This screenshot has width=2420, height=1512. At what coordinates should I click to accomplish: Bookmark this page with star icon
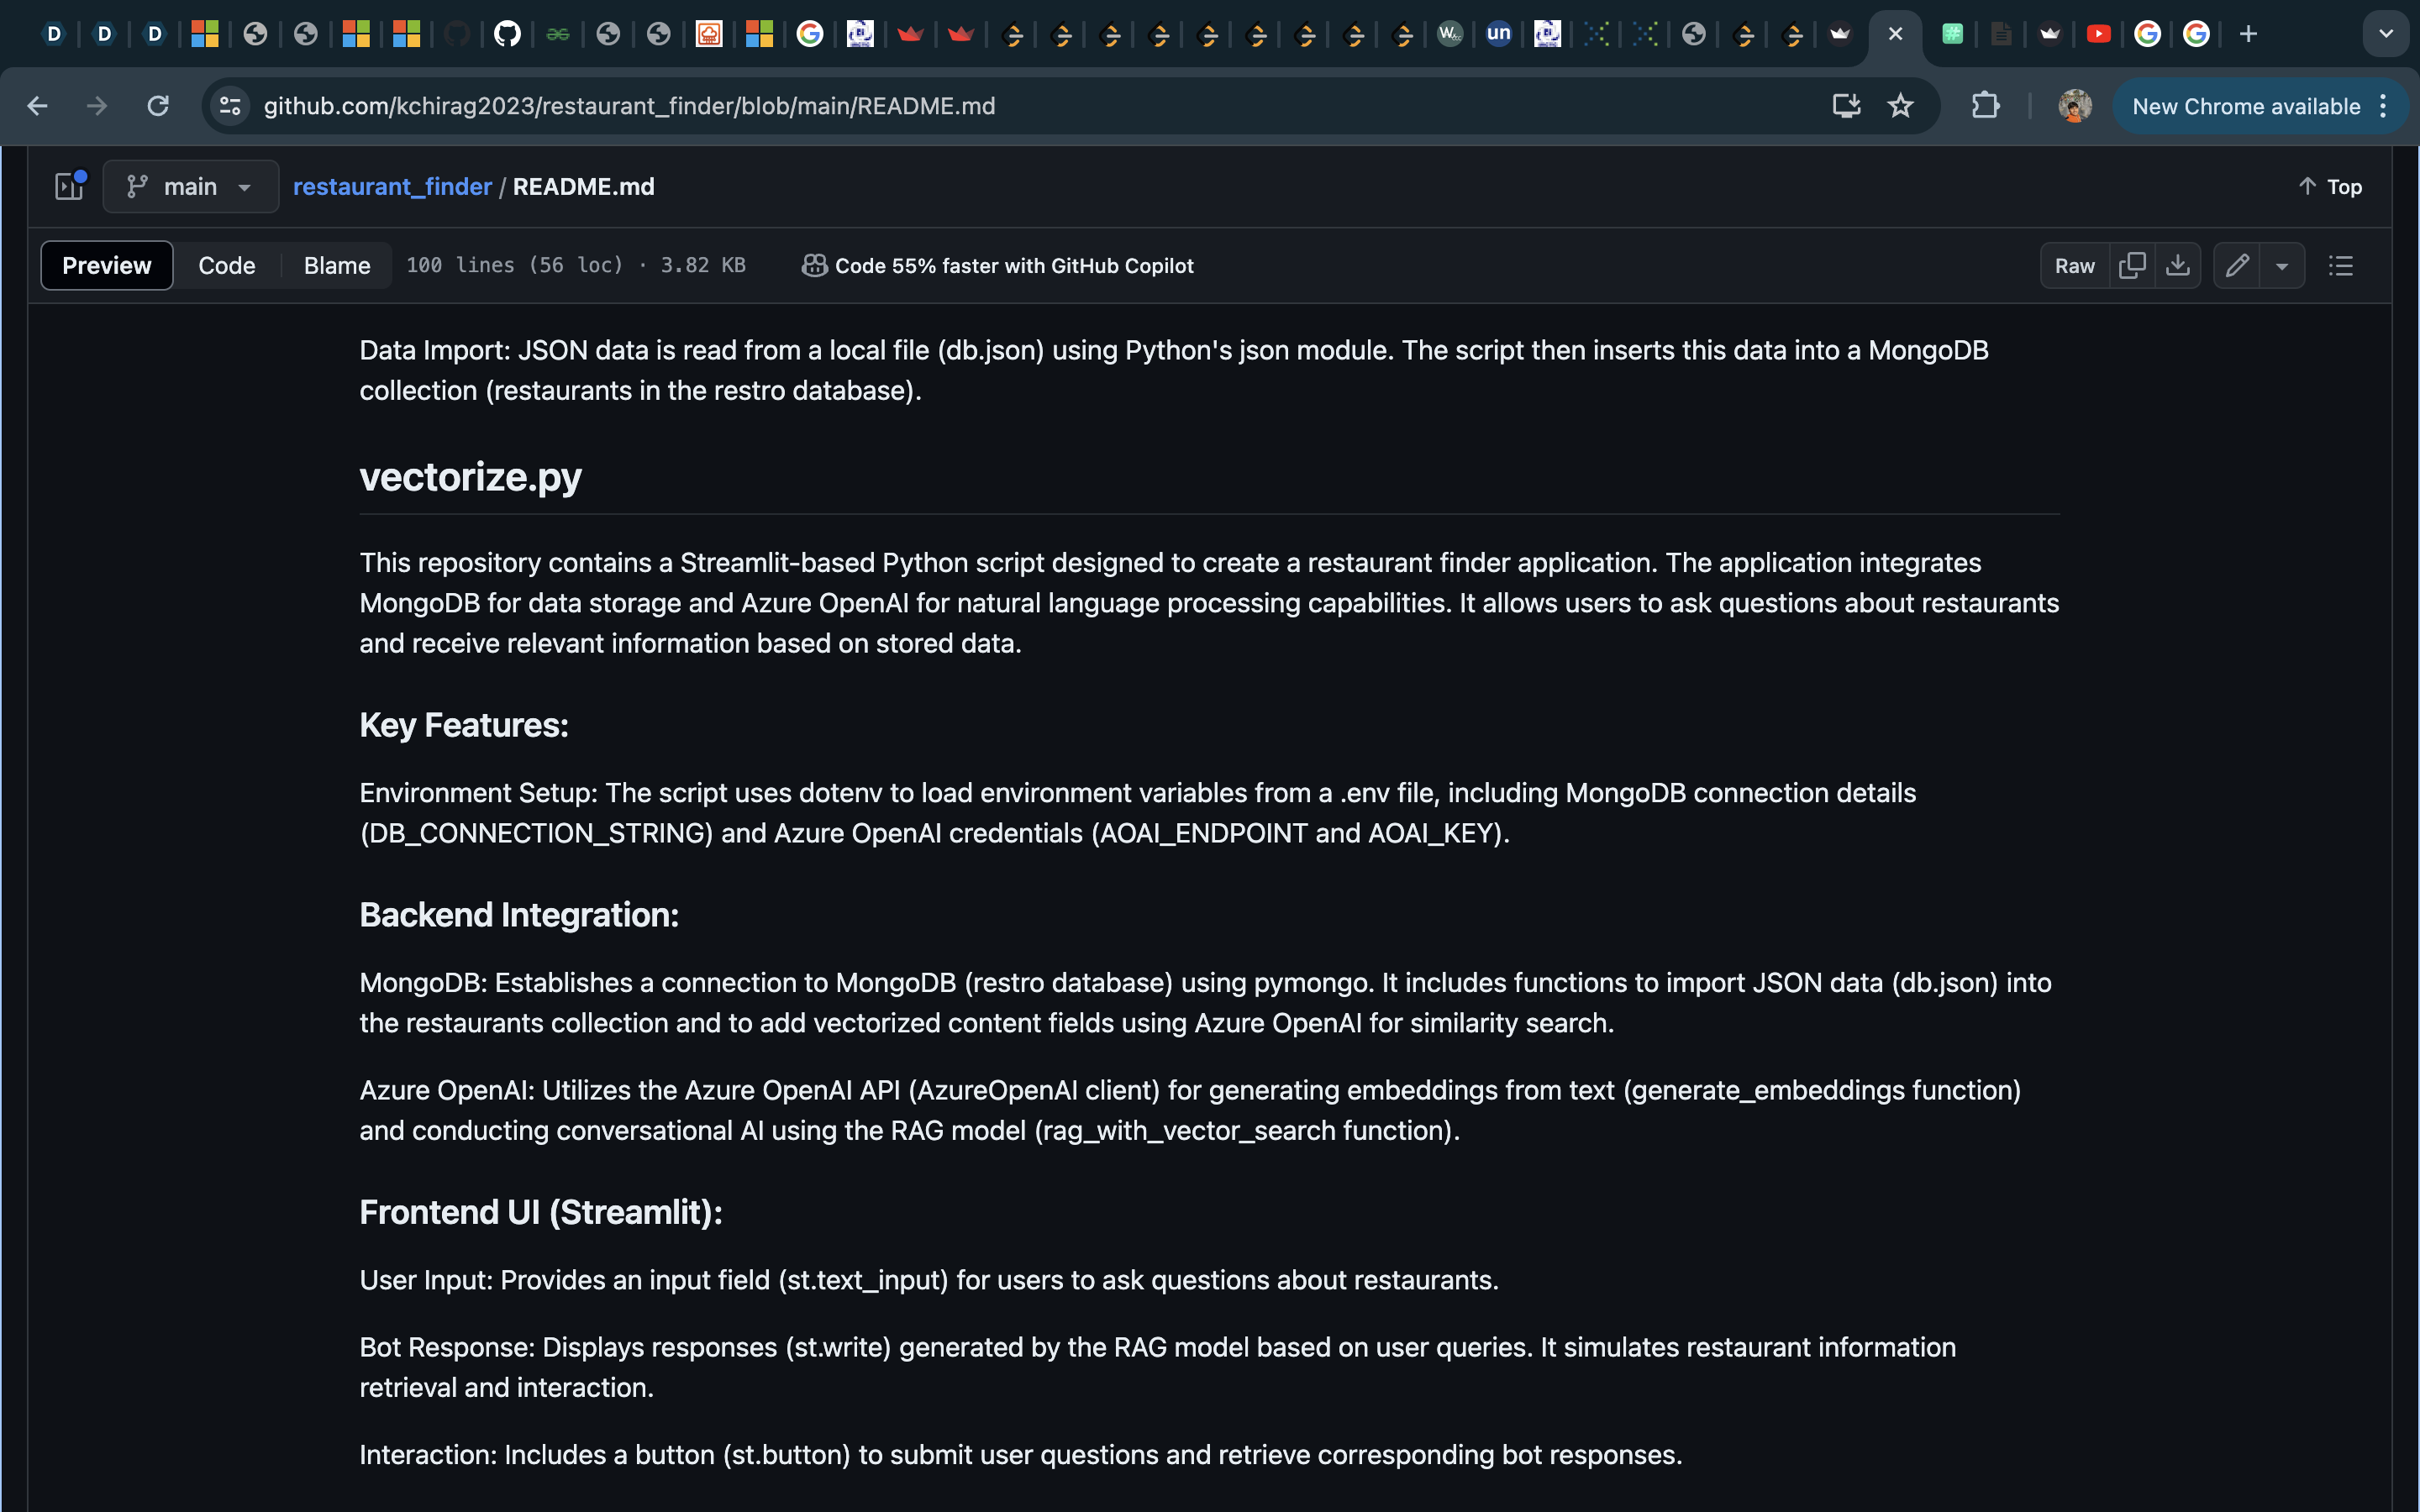tap(1900, 106)
